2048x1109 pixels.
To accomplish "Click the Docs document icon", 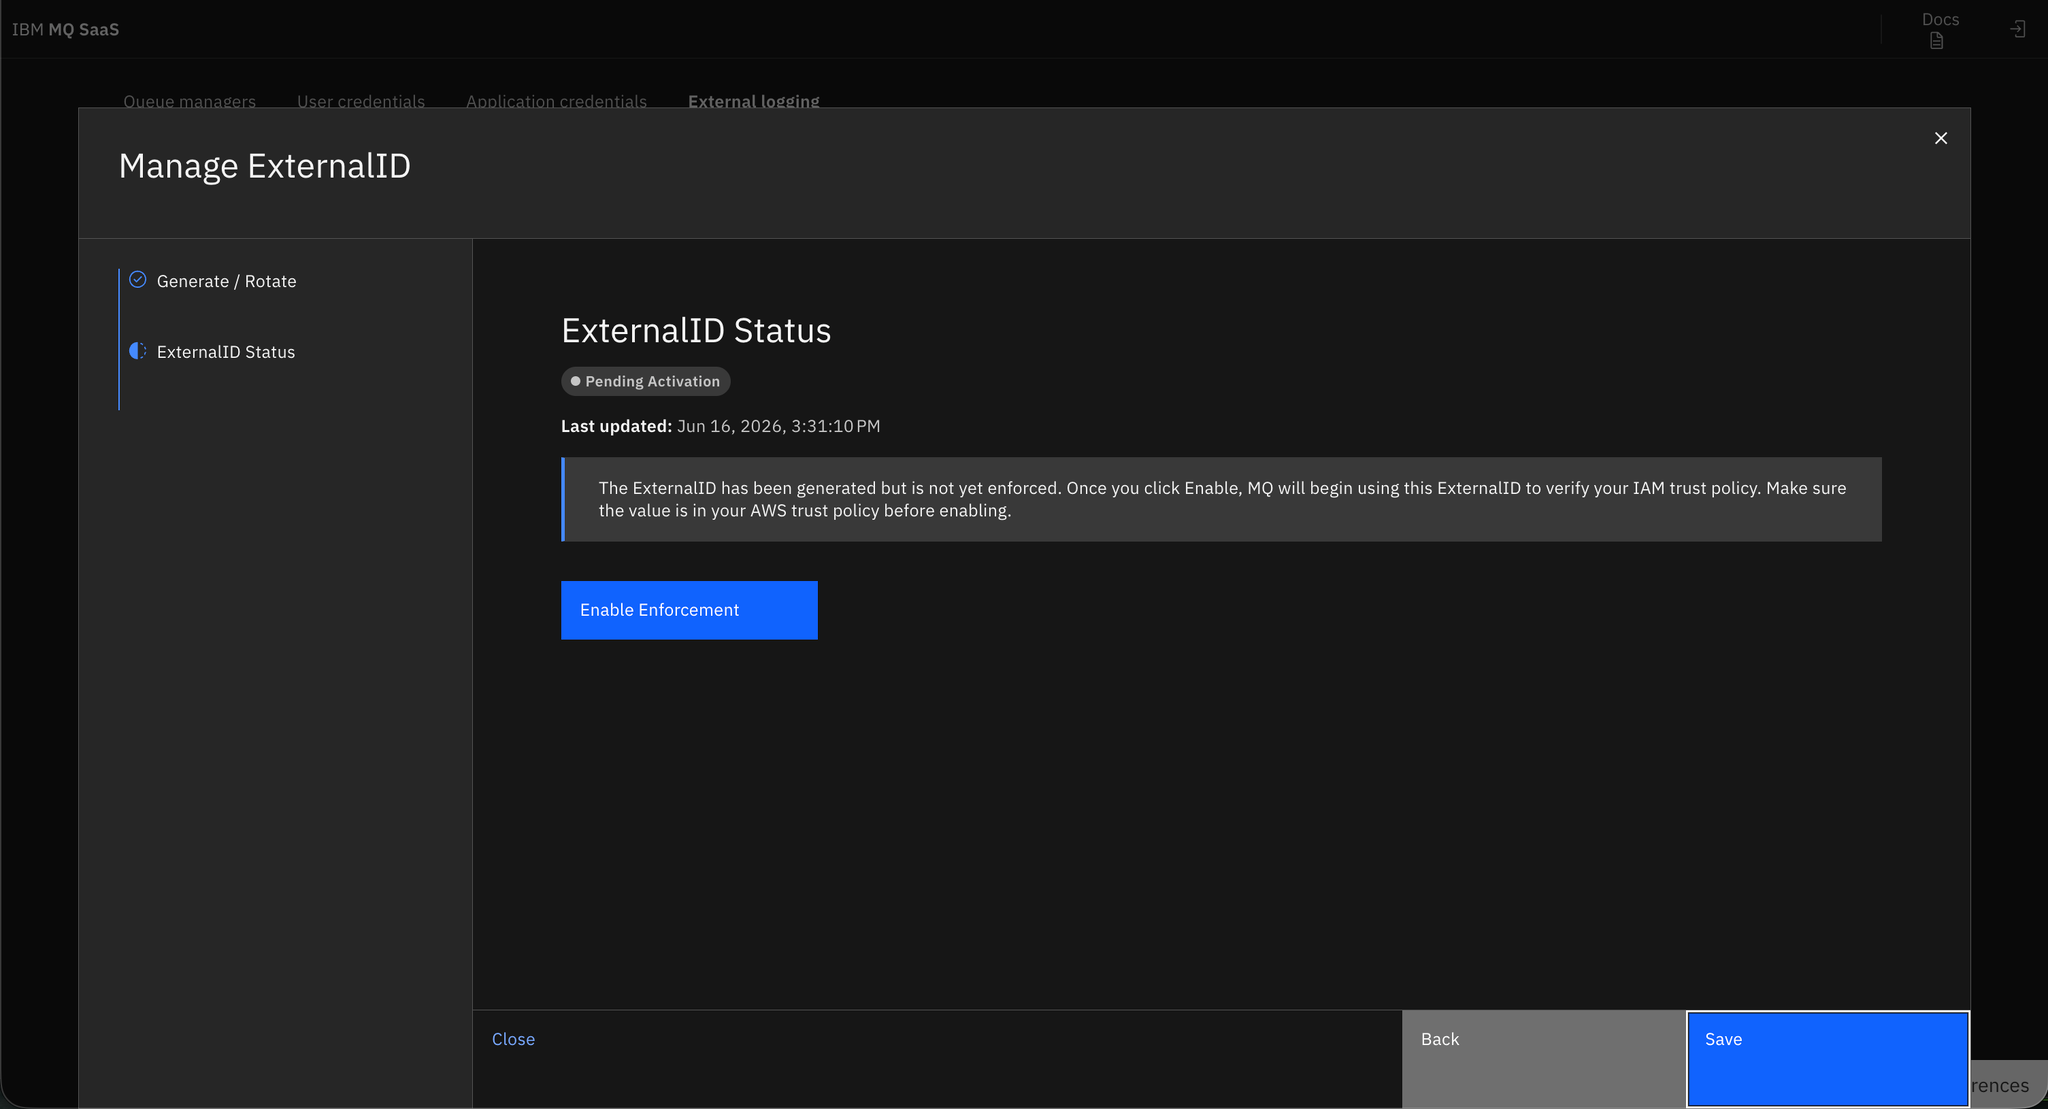I will point(1937,41).
